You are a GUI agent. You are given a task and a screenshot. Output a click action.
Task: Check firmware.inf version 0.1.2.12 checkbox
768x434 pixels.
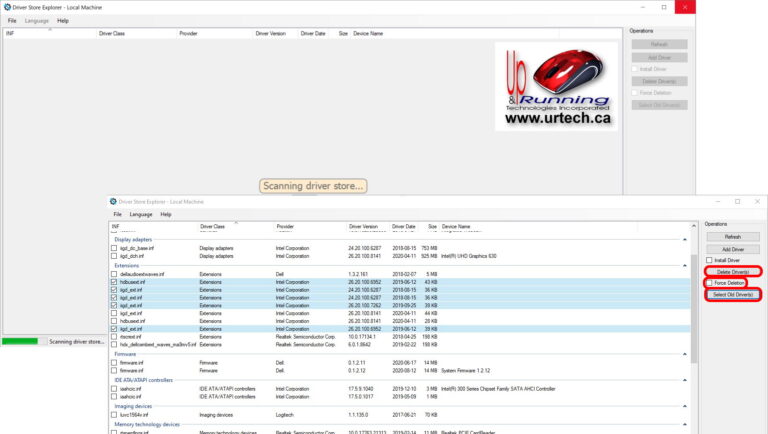[114, 371]
